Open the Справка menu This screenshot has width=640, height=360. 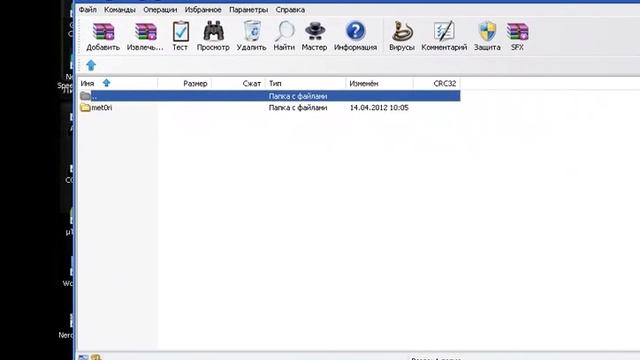pos(290,9)
